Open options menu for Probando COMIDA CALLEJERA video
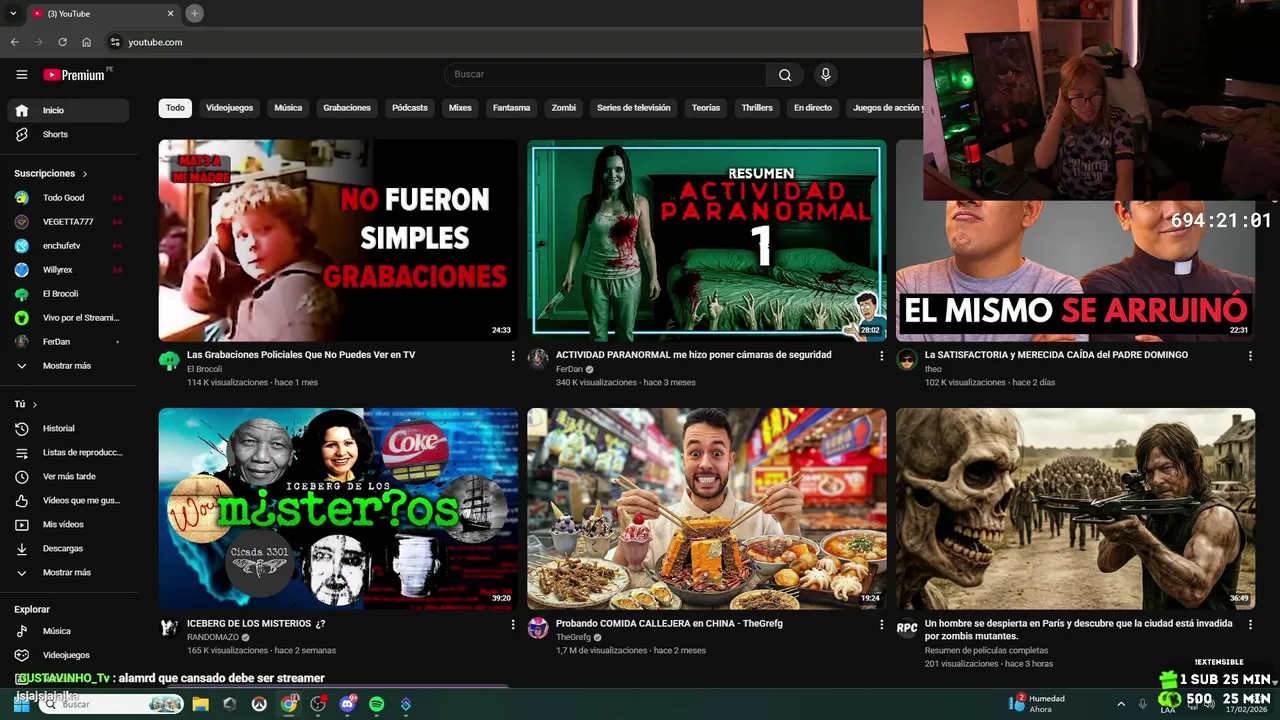This screenshot has height=720, width=1280. 881,625
